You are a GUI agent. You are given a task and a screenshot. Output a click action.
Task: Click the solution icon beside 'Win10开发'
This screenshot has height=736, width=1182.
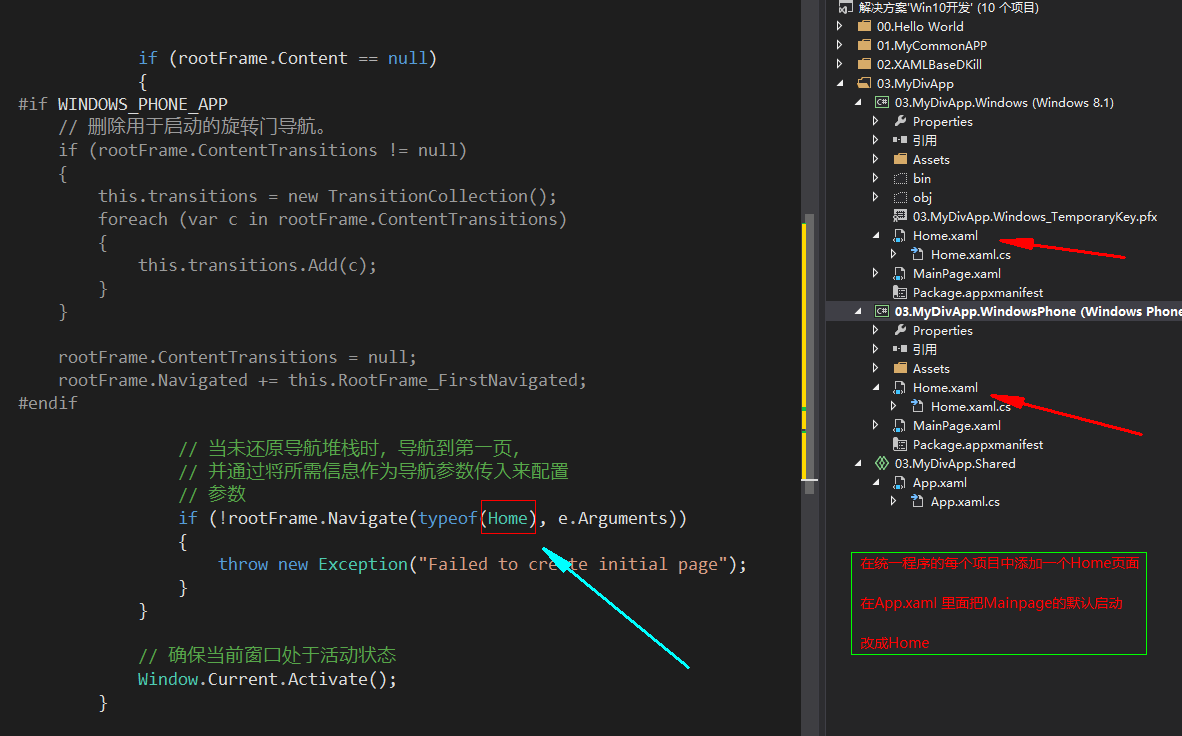(x=846, y=8)
